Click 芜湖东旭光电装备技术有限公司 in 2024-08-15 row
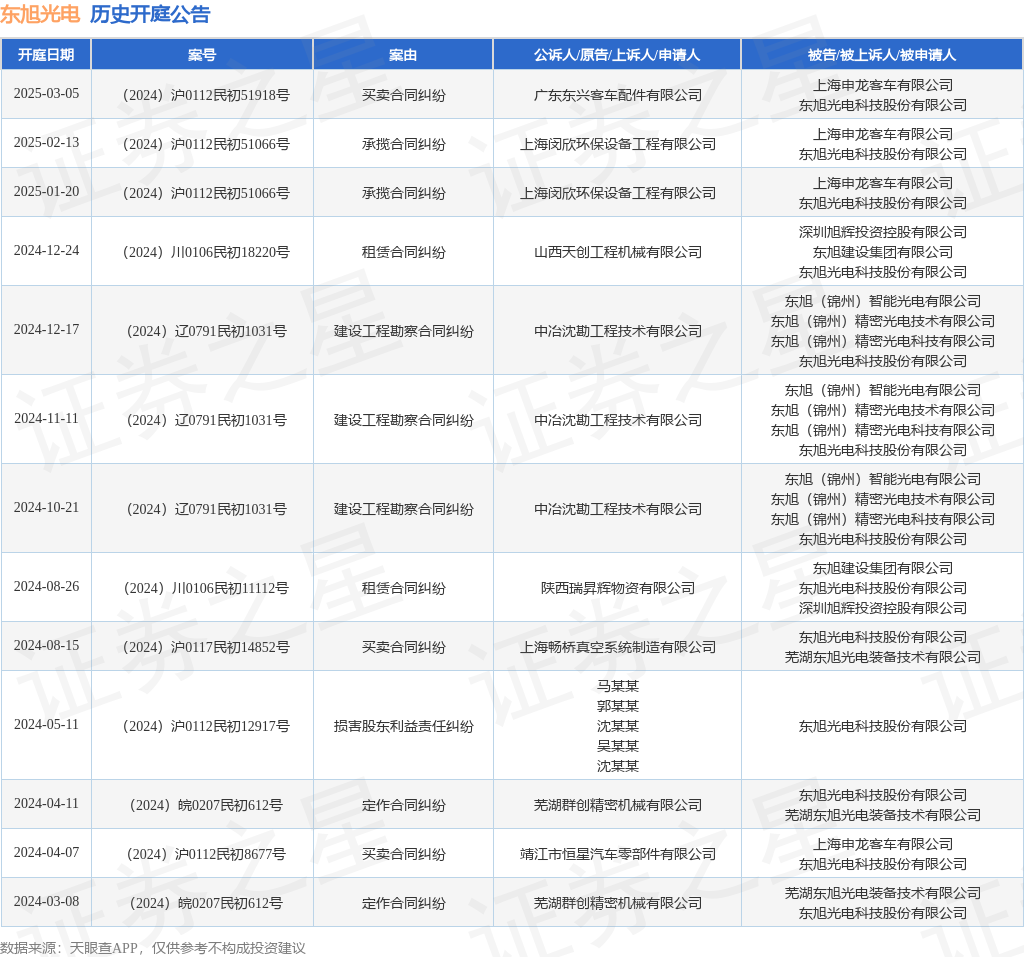 (x=883, y=657)
